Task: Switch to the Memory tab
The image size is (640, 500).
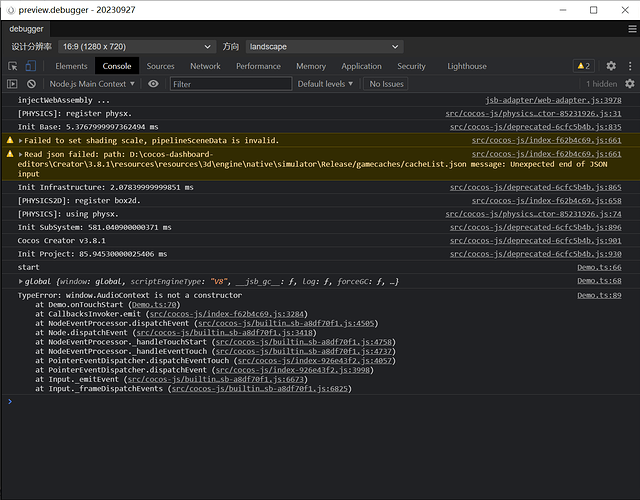Action: coord(311,66)
